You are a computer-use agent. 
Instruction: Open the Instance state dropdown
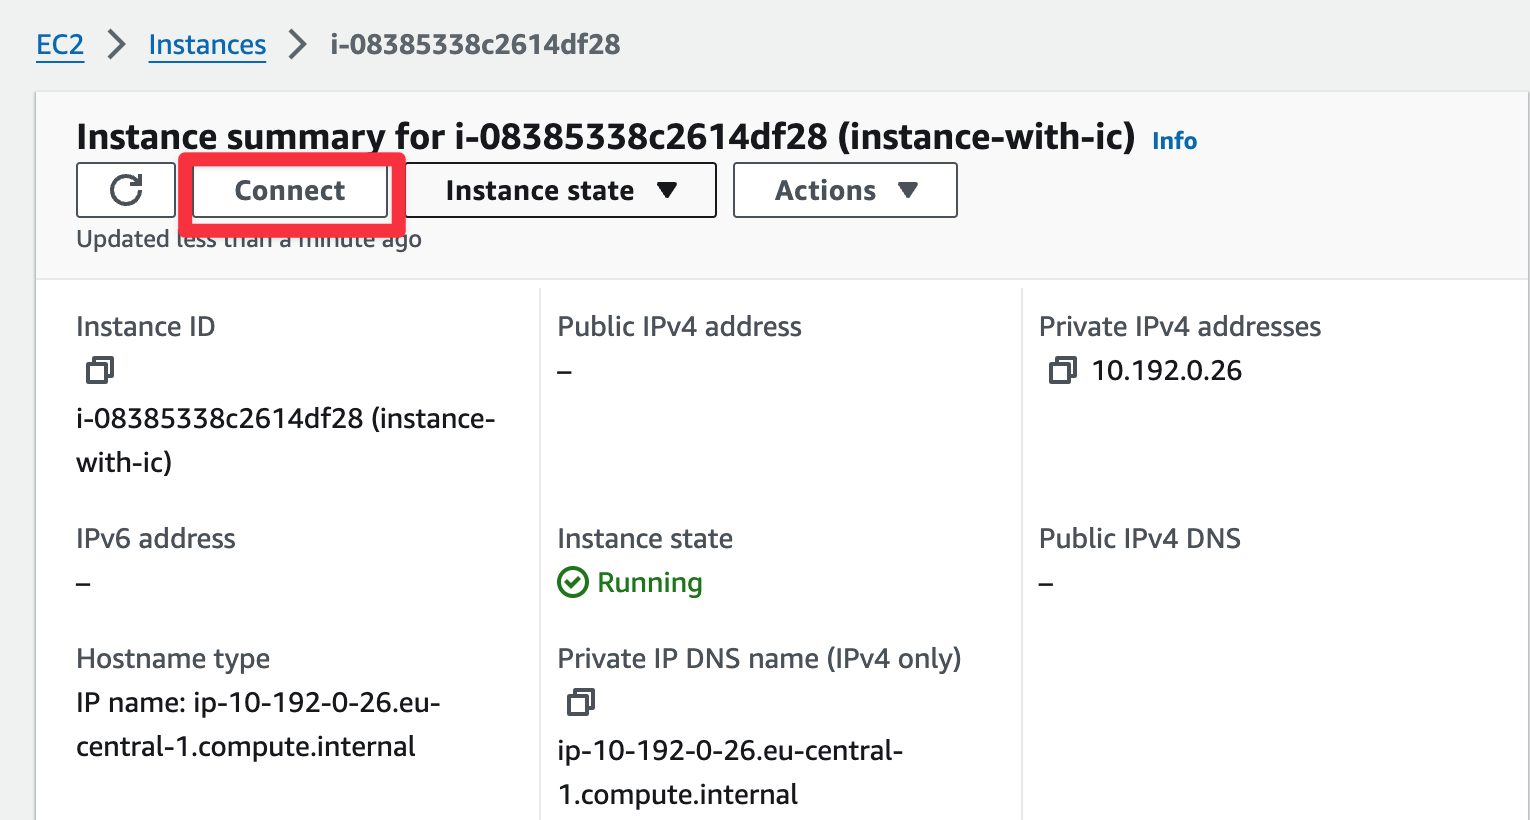(560, 190)
